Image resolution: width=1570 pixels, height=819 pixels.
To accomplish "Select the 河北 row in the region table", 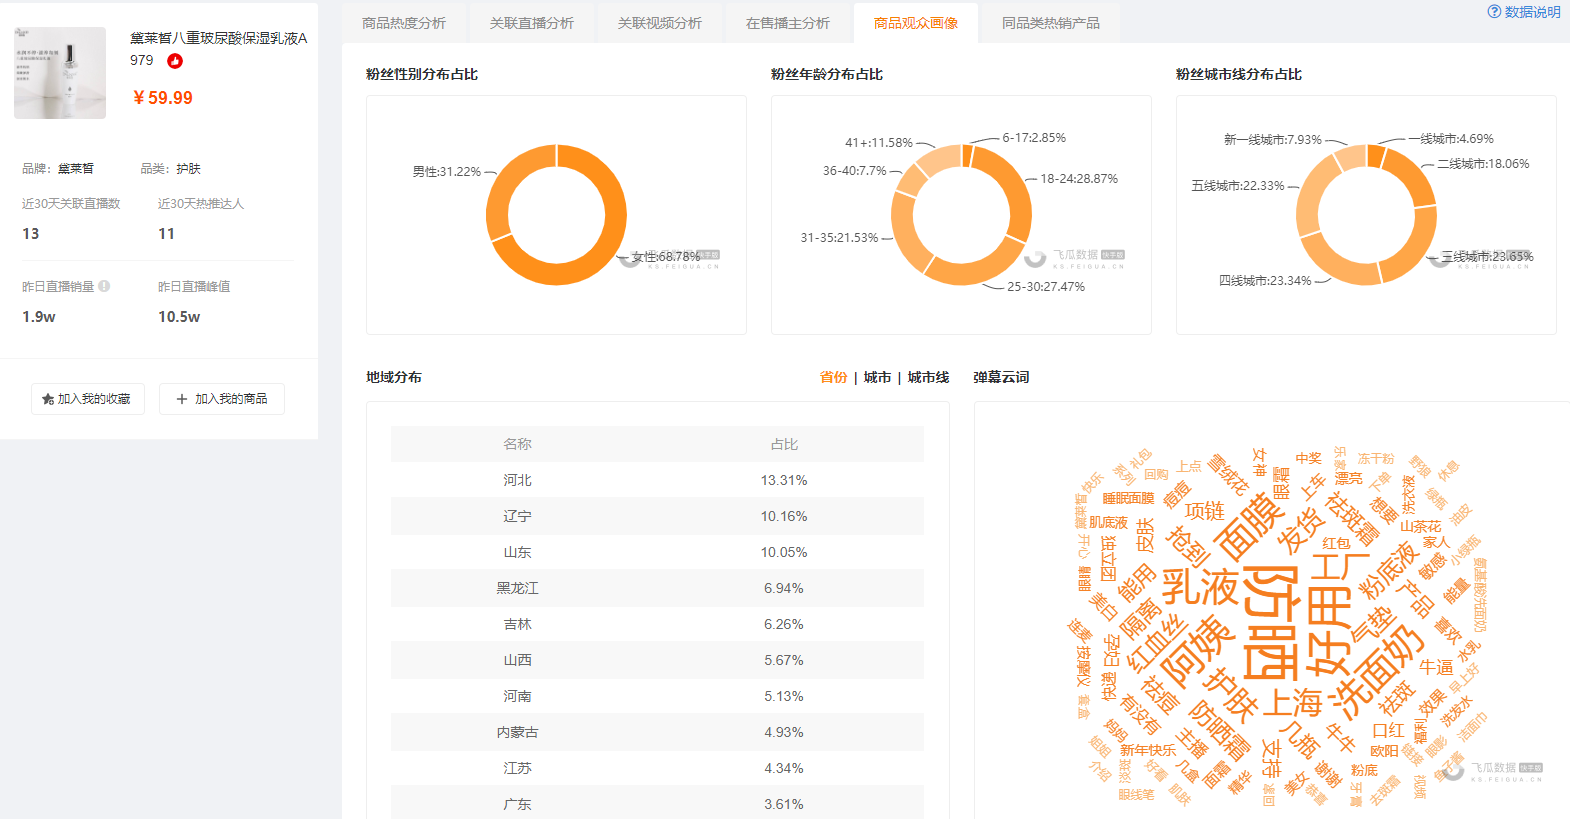I will [x=657, y=480].
